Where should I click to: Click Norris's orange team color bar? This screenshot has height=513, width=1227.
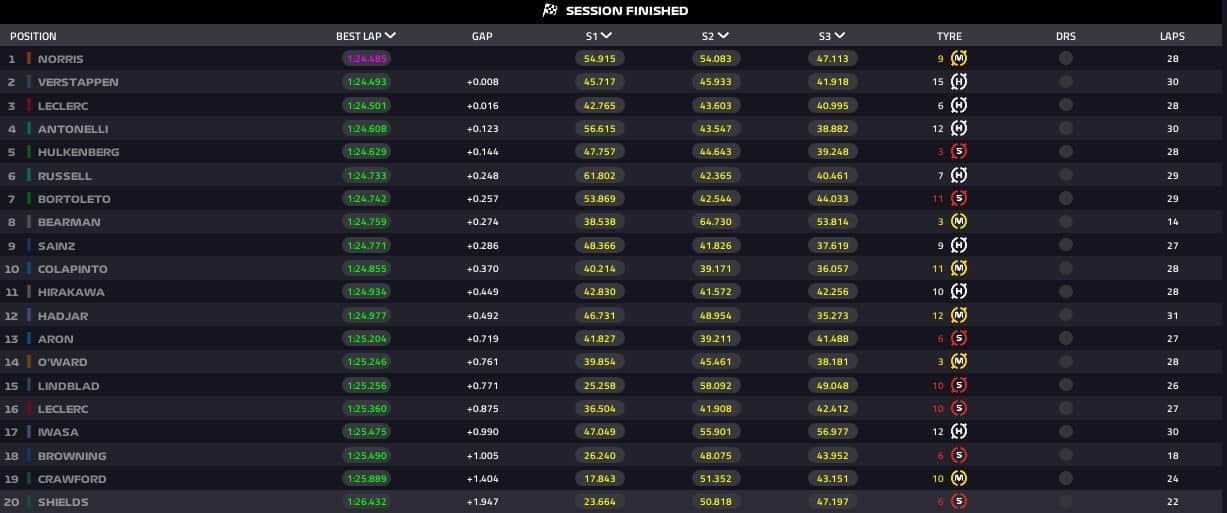click(x=29, y=59)
